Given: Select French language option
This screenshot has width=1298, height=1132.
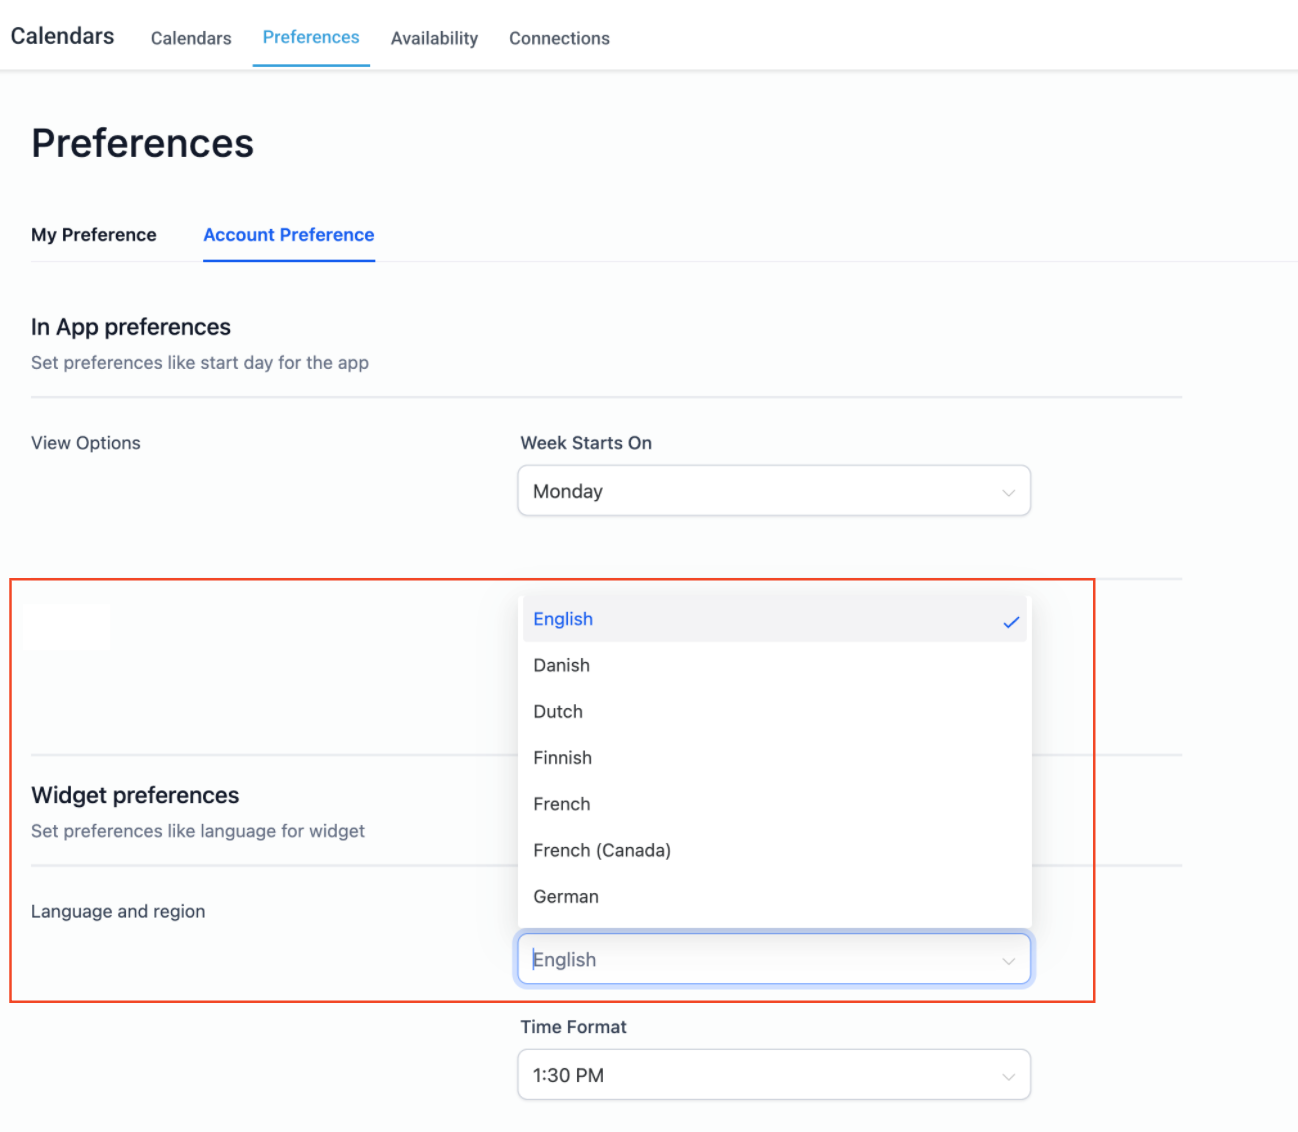Looking at the screenshot, I should (562, 804).
